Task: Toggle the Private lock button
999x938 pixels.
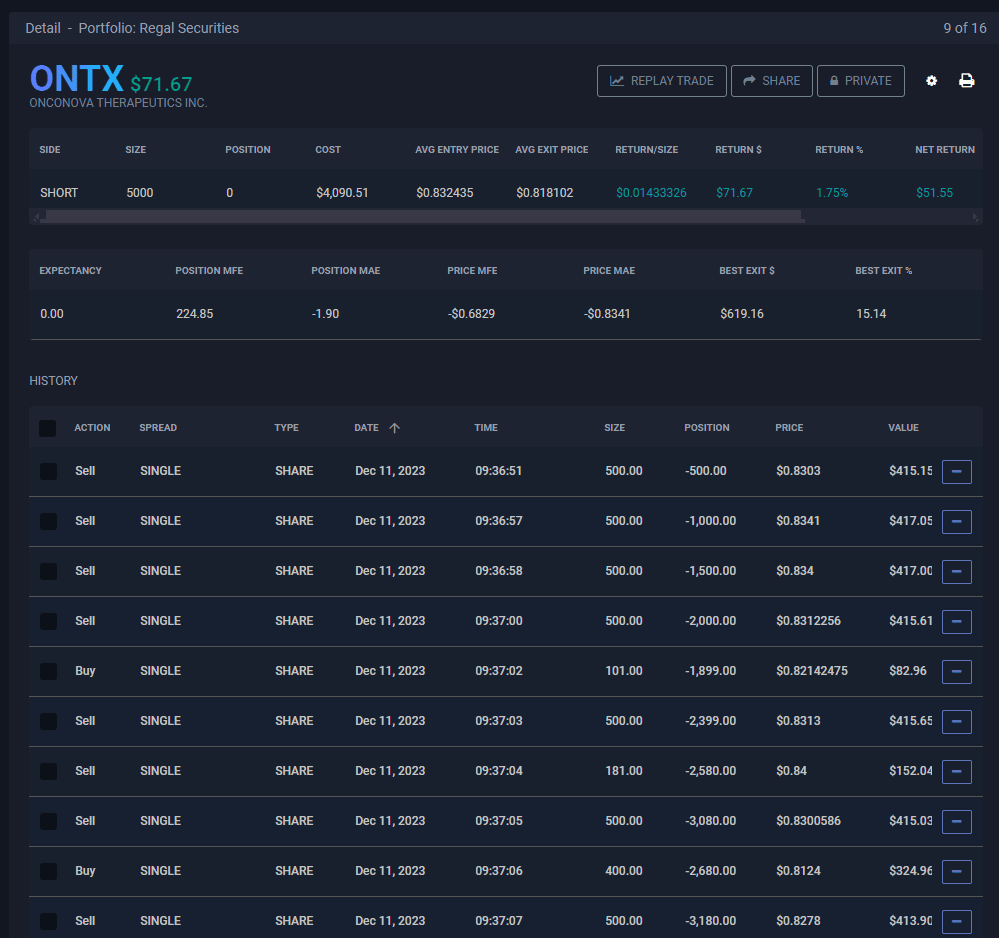Action: tap(860, 81)
